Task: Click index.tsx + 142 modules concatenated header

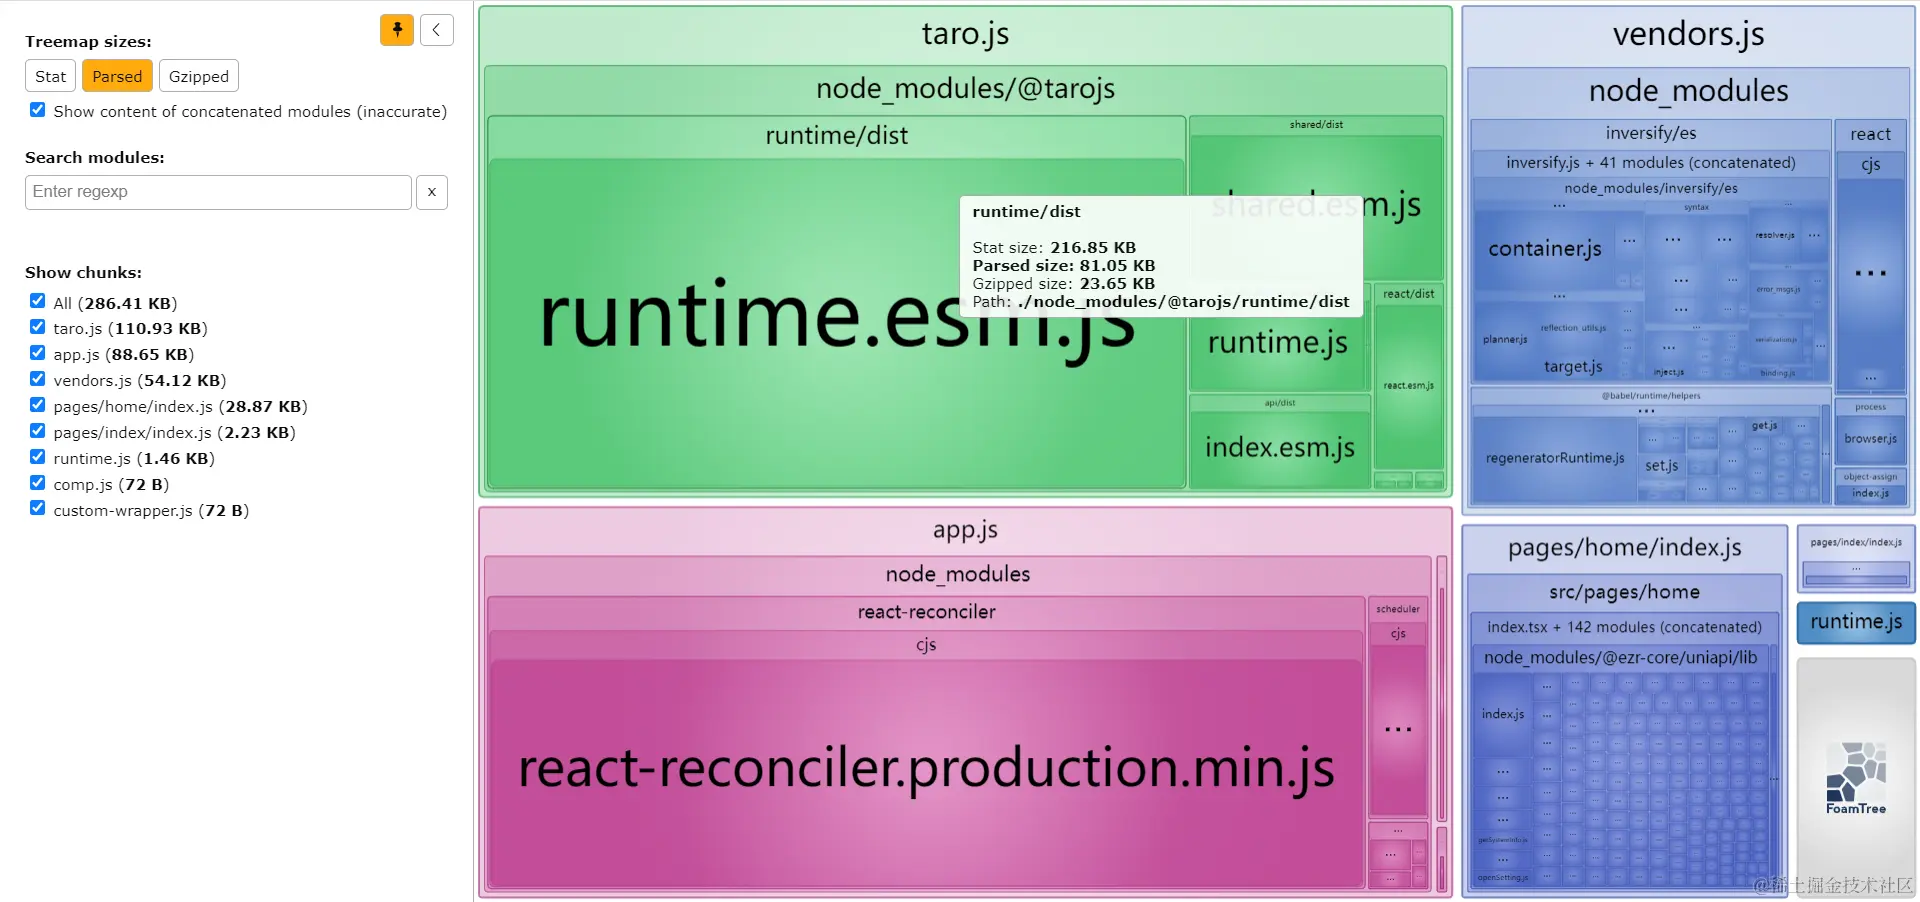Action: point(1625,628)
